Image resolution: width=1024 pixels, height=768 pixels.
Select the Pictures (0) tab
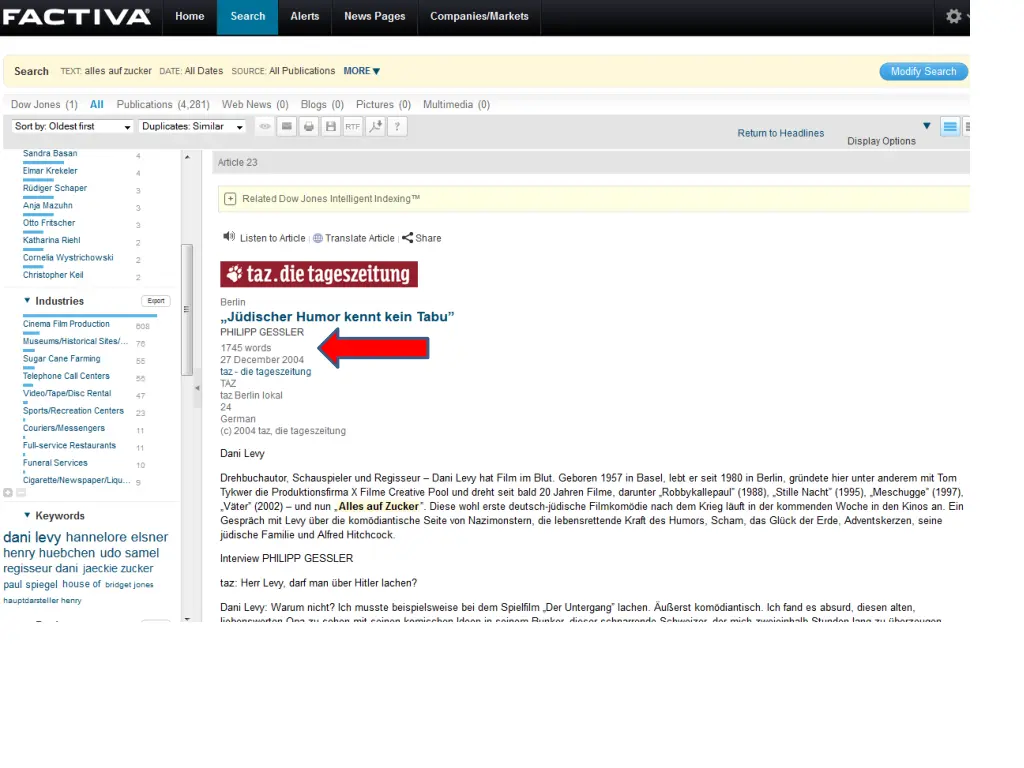pyautogui.click(x=383, y=104)
